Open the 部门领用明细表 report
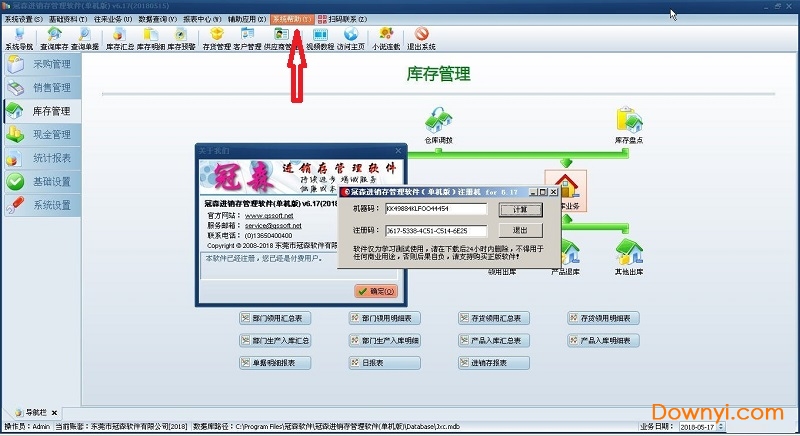The width and height of the screenshot is (800, 436). pos(385,318)
